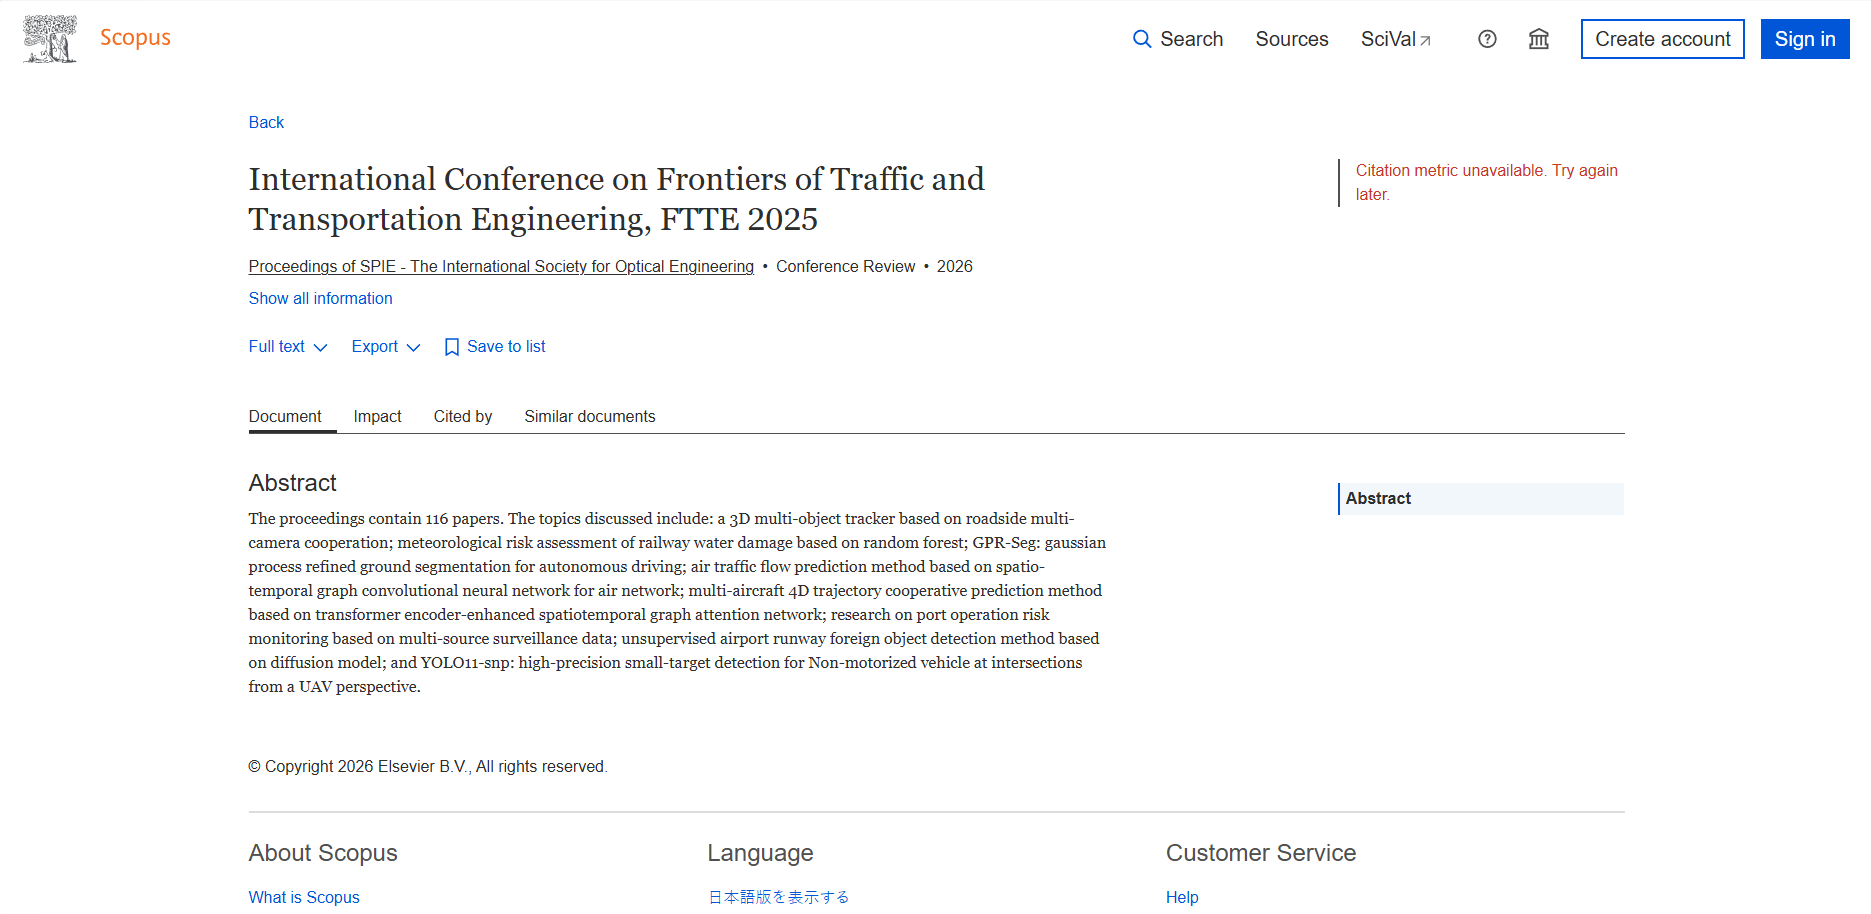Open the What is Scopus link

pos(304,897)
